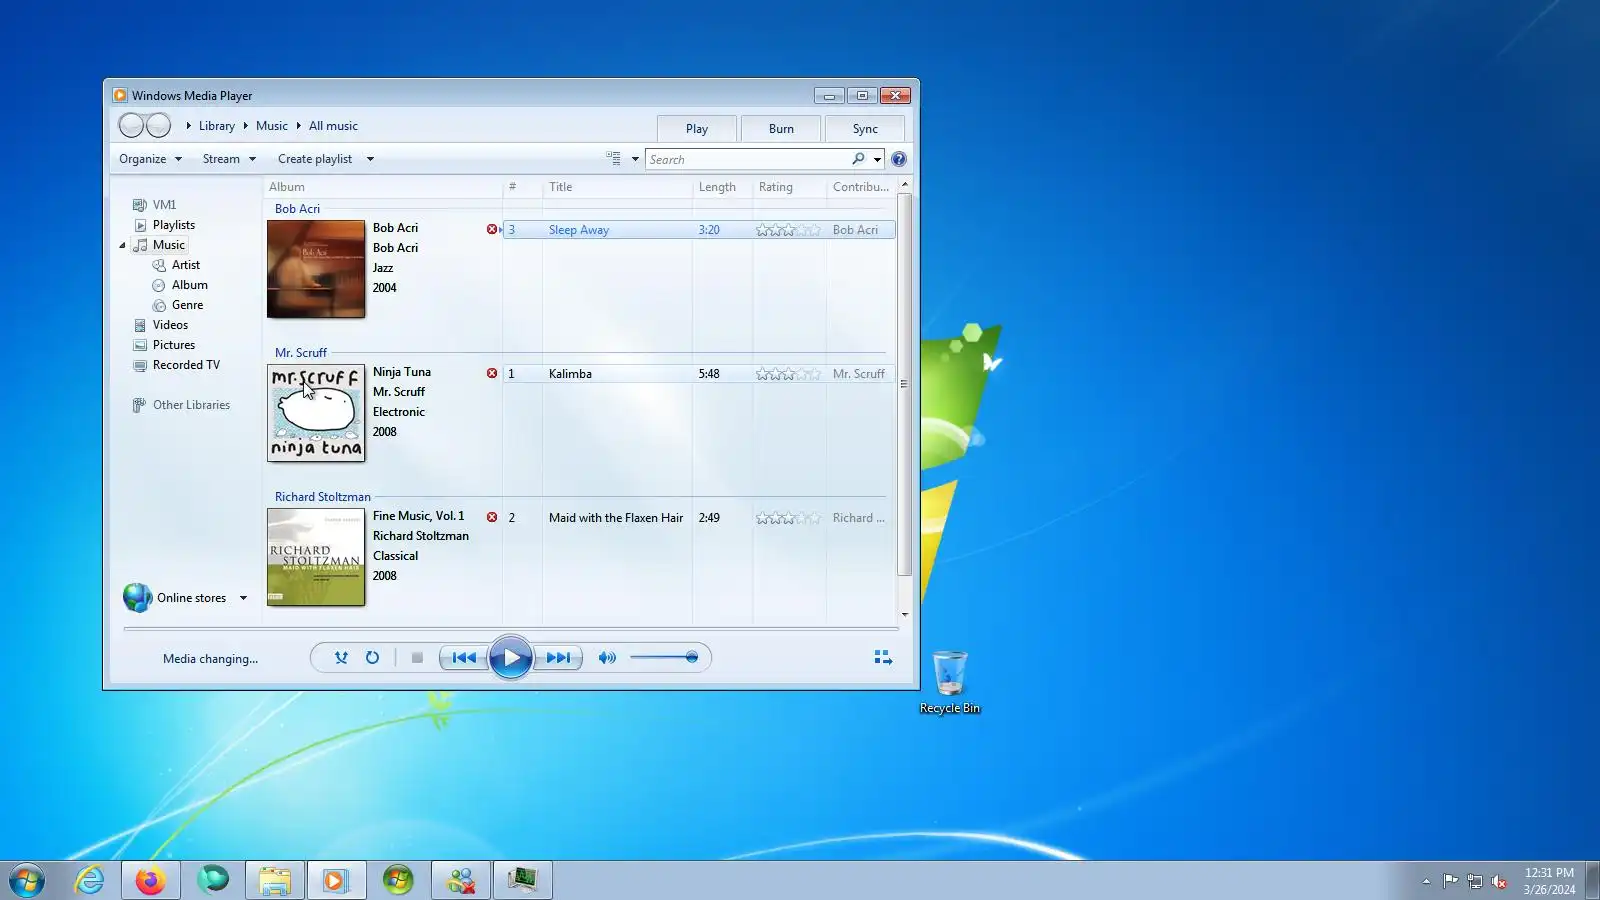Skip to the previous track
The image size is (1600, 900).
click(x=464, y=658)
